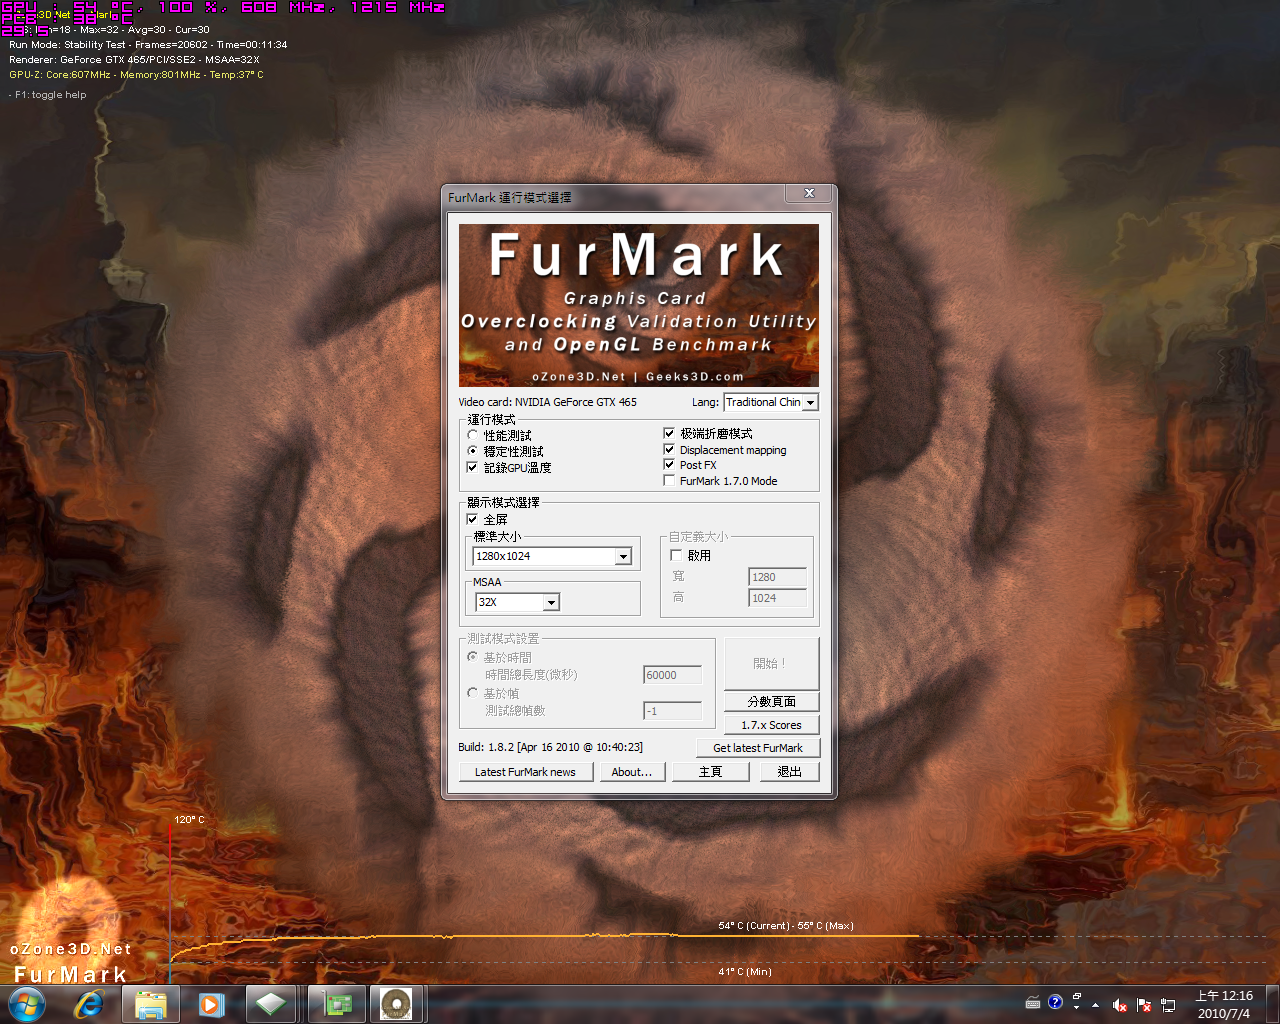Viewport: 1280px width, 1024px height.
Task: Click the Build: 1.8.2 version text
Action: click(551, 747)
